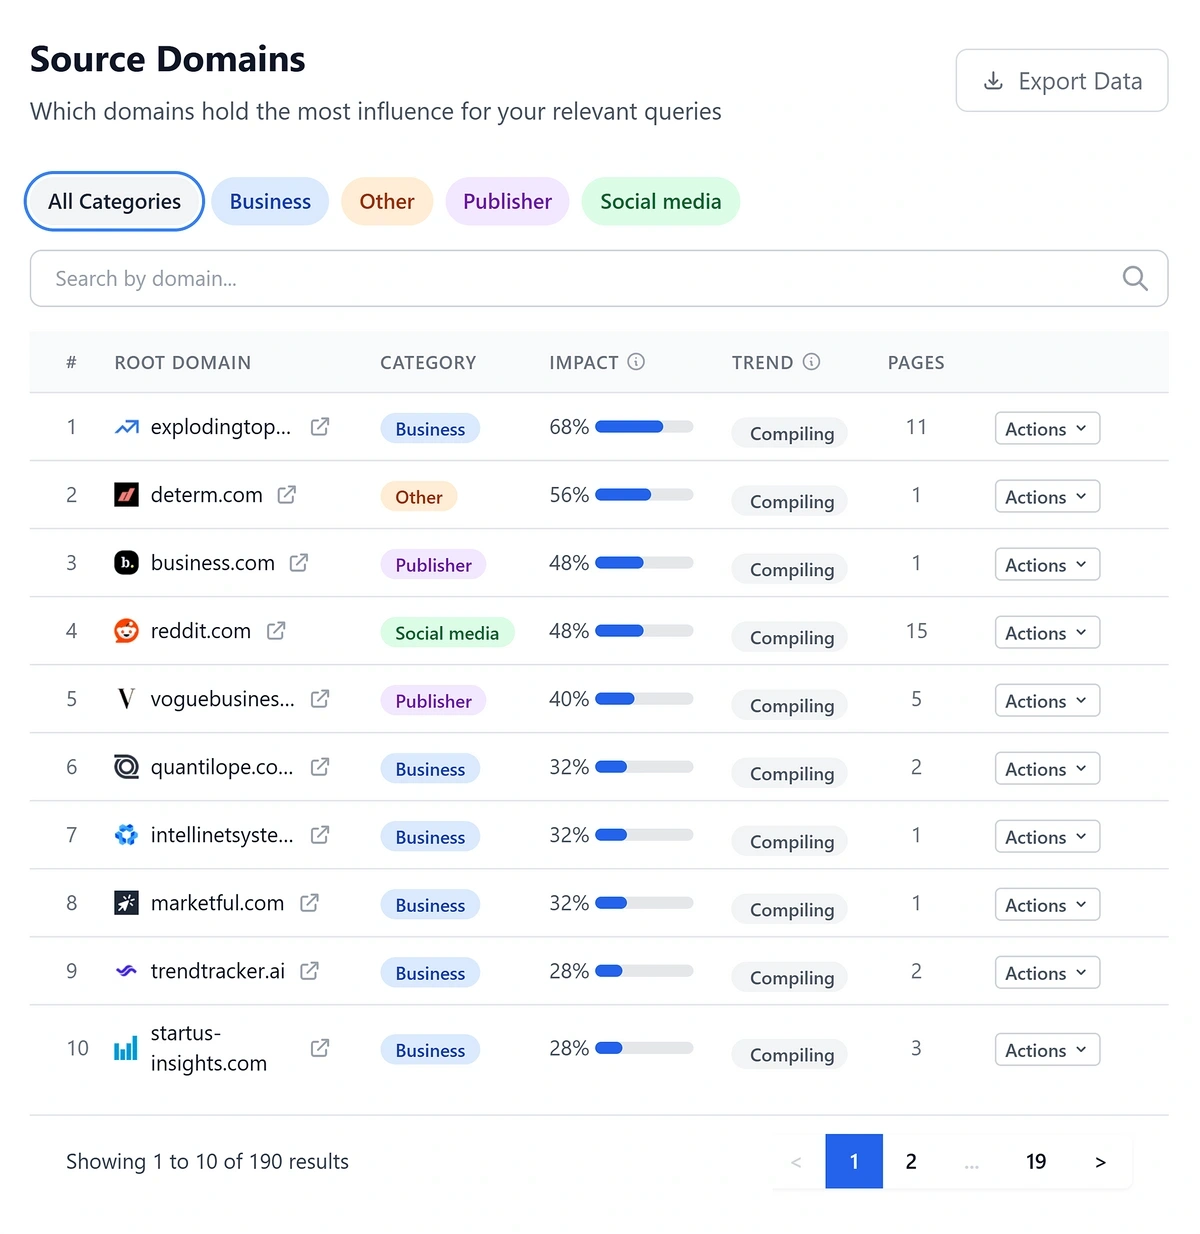The image size is (1200, 1234).
Task: Click Compiling trend badge for reddit.com
Action: (790, 637)
